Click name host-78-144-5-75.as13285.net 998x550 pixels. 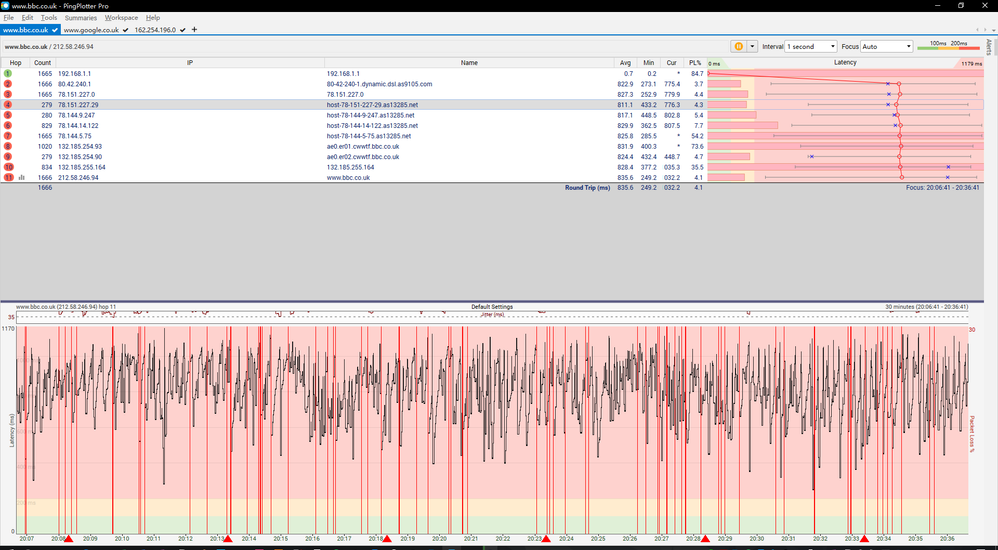(369, 136)
